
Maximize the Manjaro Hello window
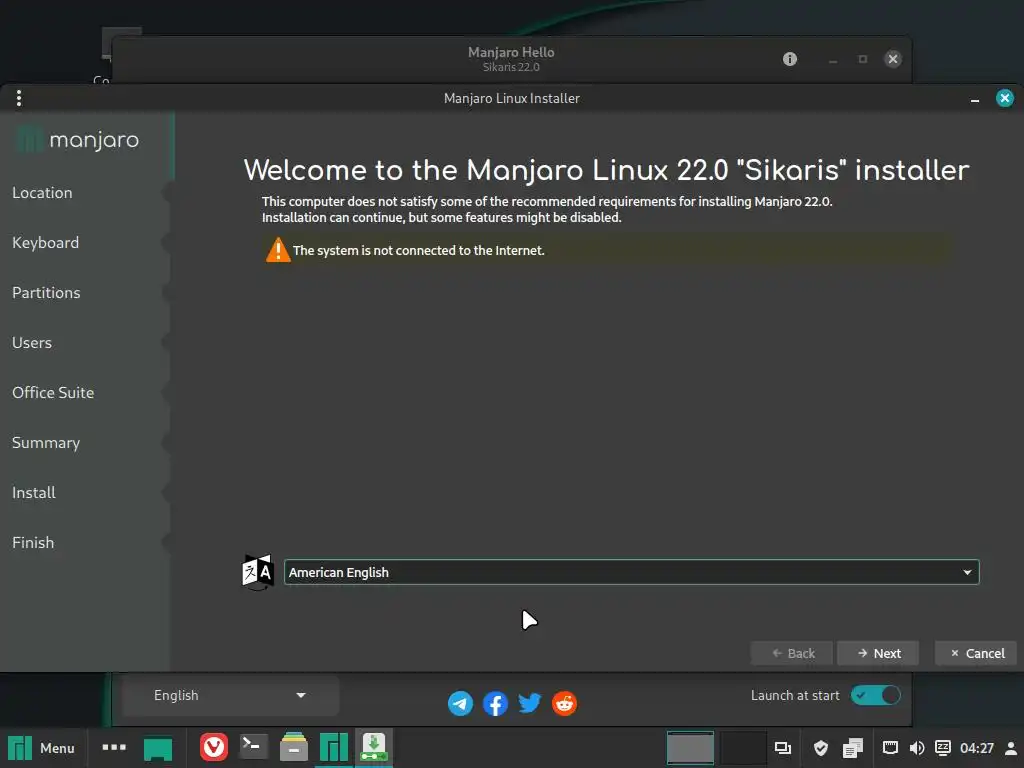click(x=863, y=59)
